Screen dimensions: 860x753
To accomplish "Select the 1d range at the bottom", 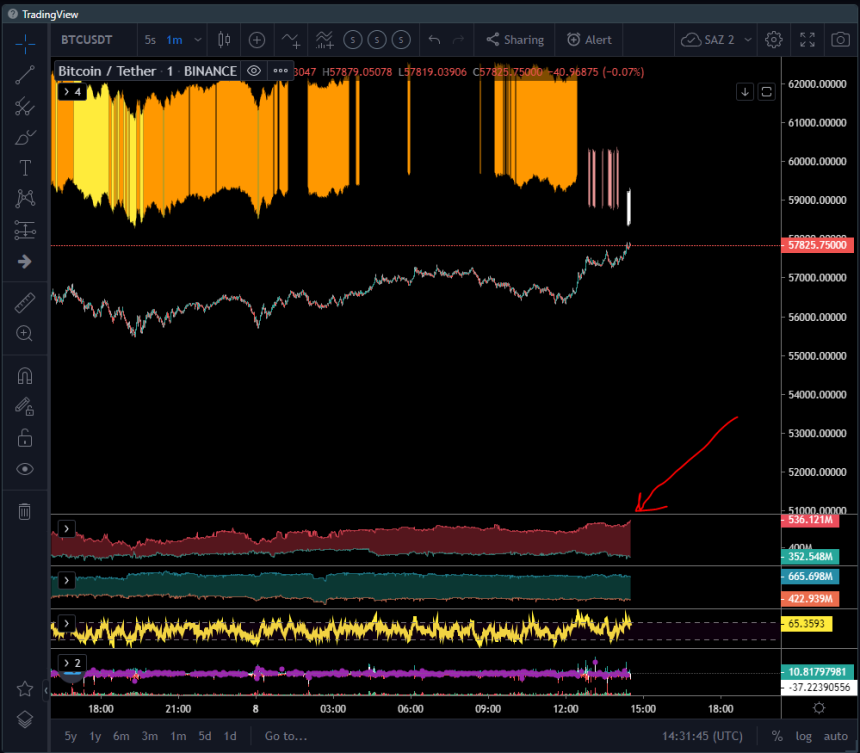I will click(231, 735).
